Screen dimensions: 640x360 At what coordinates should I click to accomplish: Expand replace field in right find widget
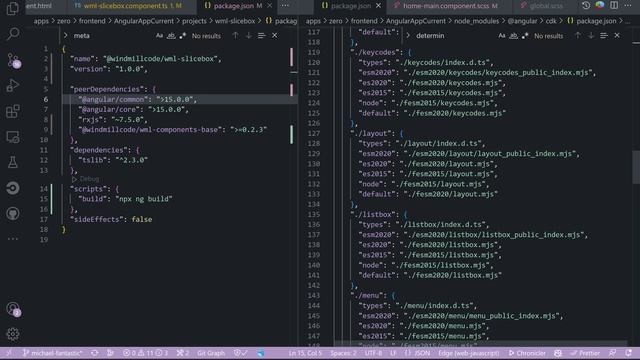(x=408, y=36)
